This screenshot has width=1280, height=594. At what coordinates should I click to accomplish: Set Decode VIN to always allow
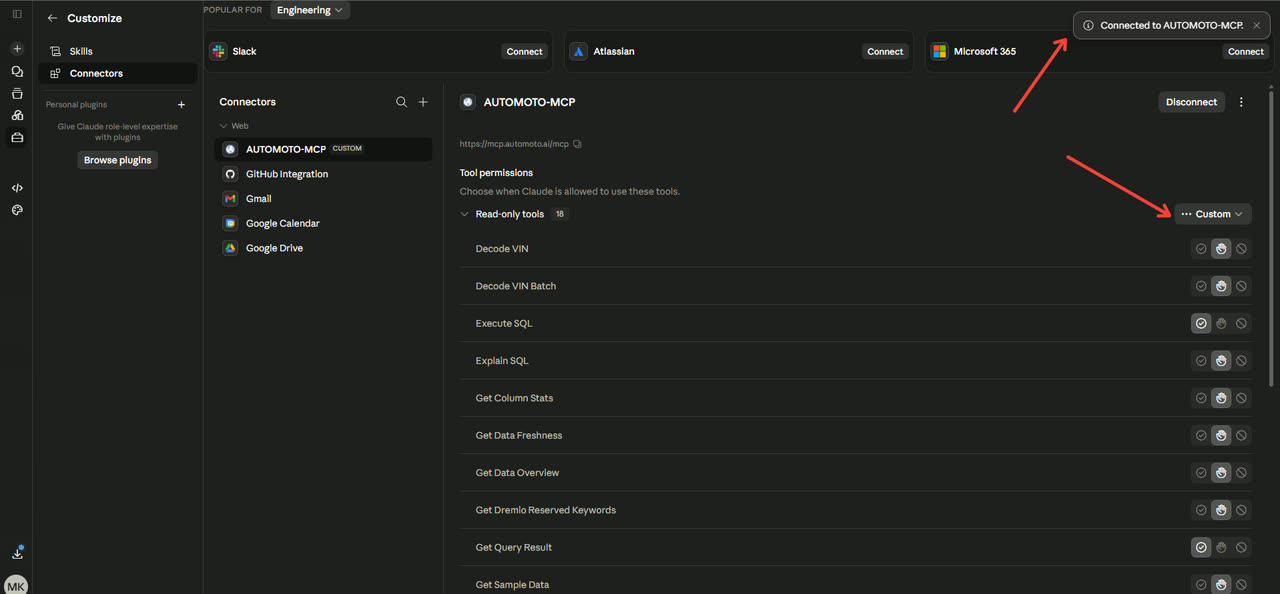coord(1201,249)
